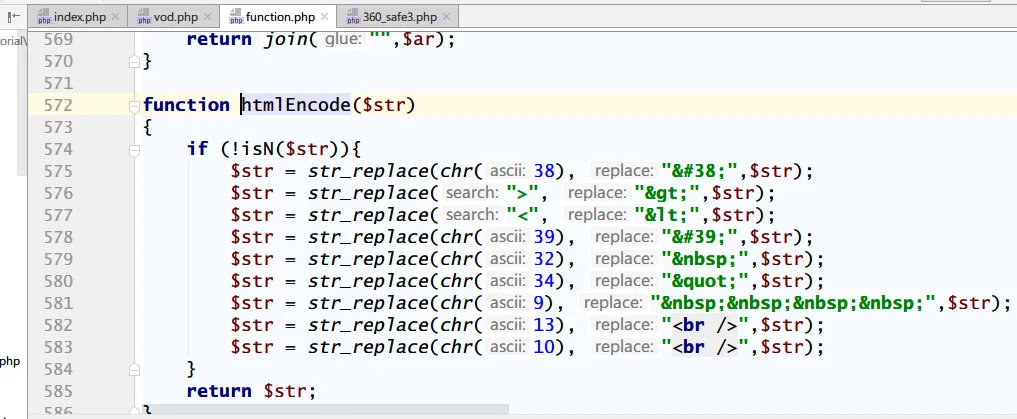Click the PHP file icon on function.php tab
Screen dimensions: 1017x419
236,17
